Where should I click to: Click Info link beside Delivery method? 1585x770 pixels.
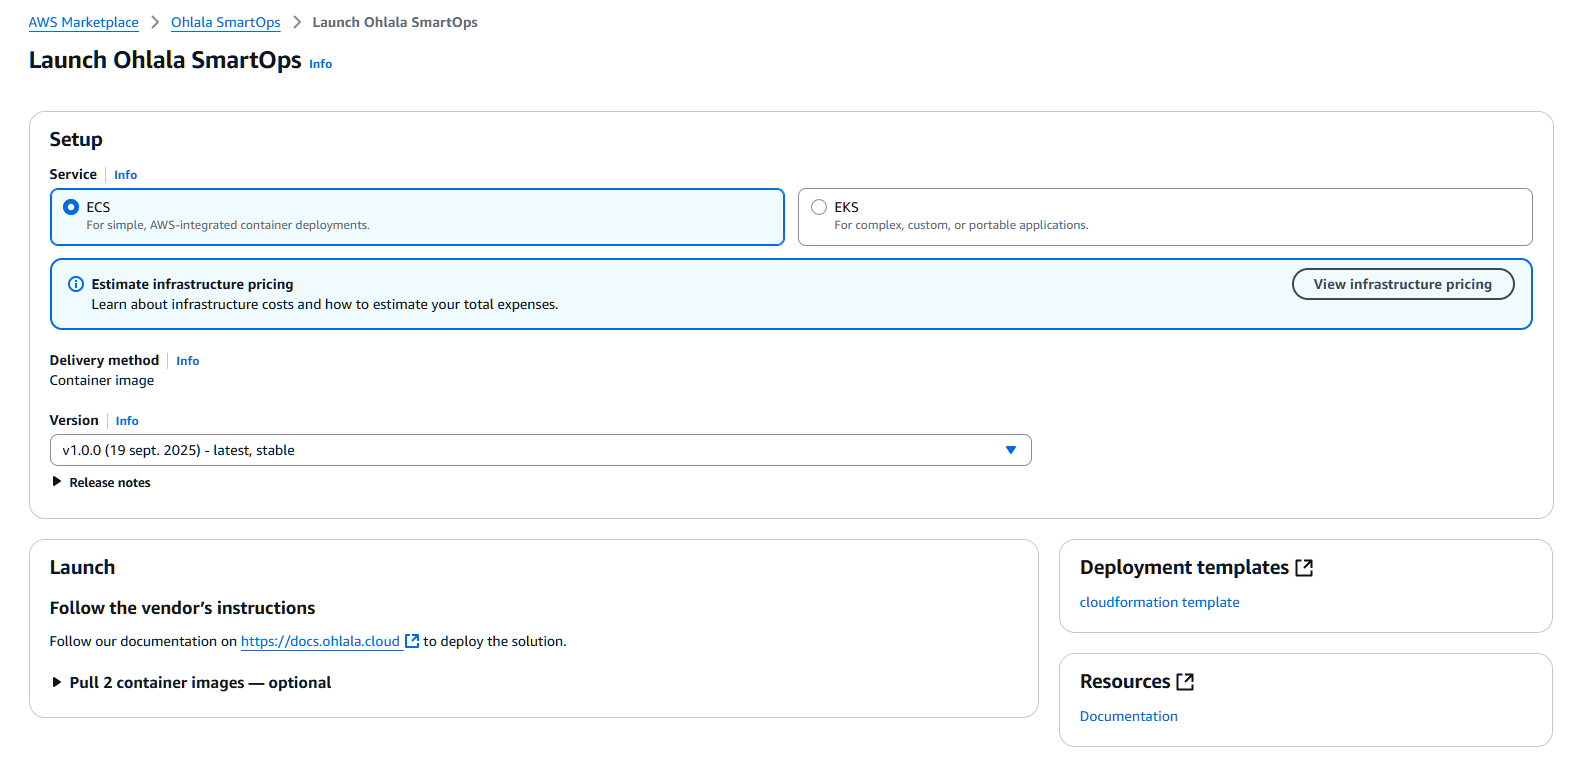(x=188, y=361)
